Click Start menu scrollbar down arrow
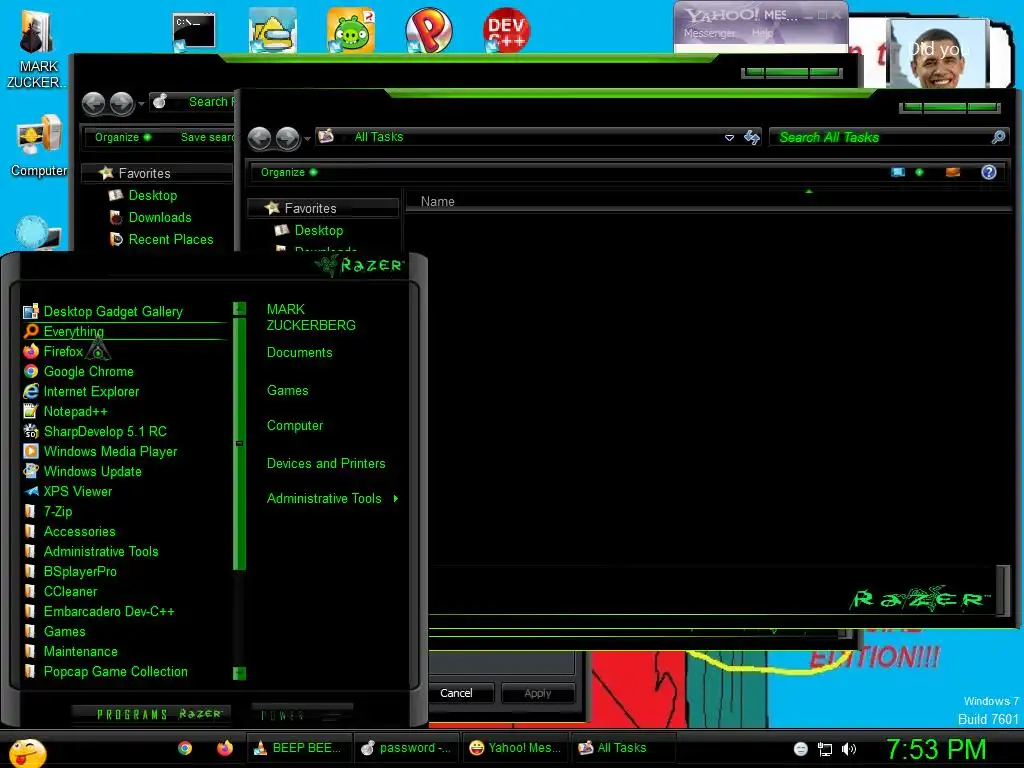The image size is (1024, 768). click(x=240, y=673)
